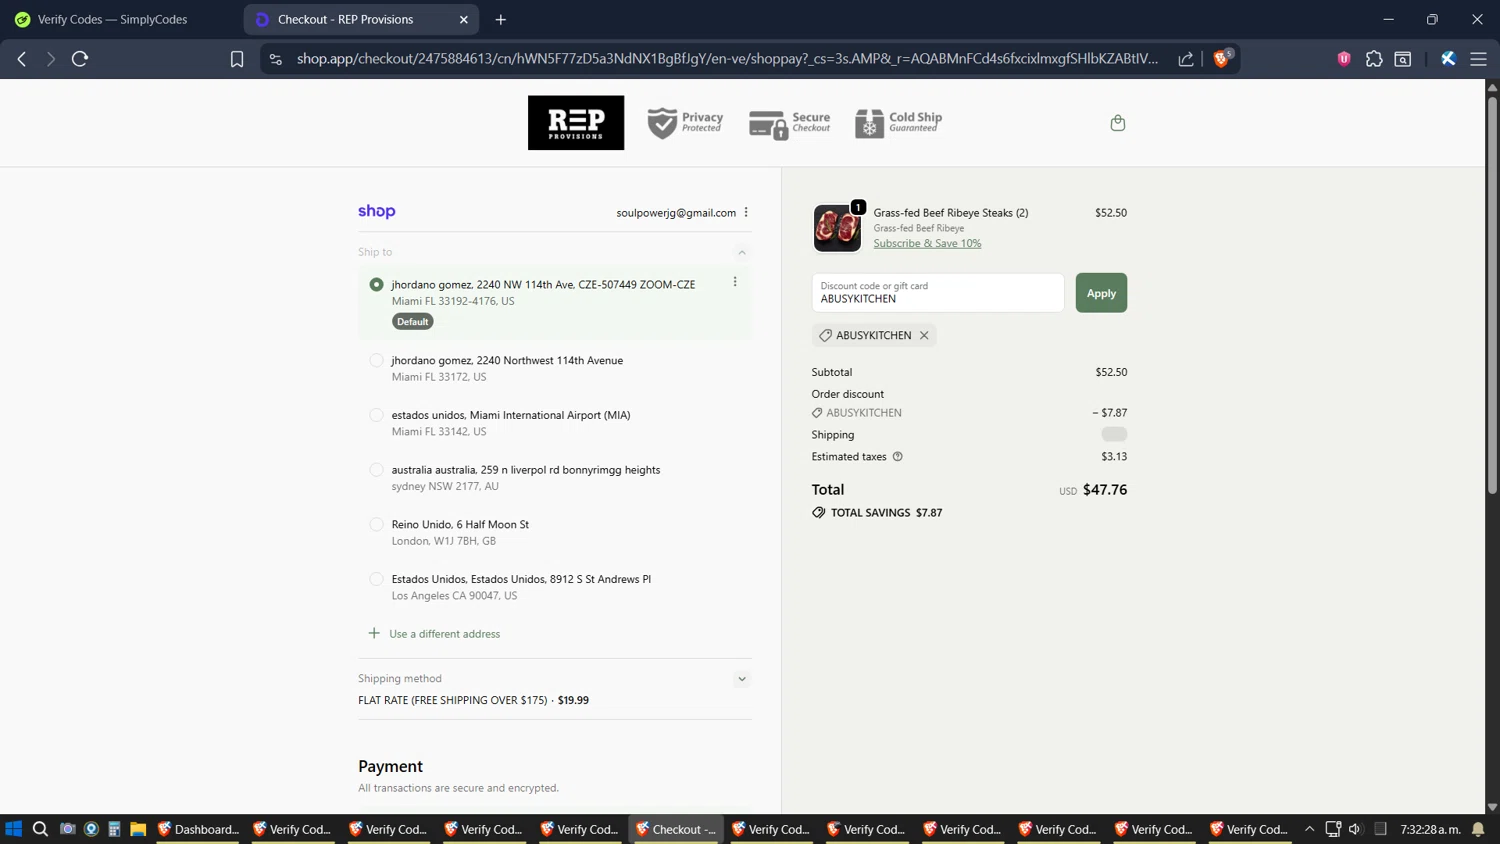Select the 2240 Northwest 114th Avenue address
1500x844 pixels.
[376, 360]
